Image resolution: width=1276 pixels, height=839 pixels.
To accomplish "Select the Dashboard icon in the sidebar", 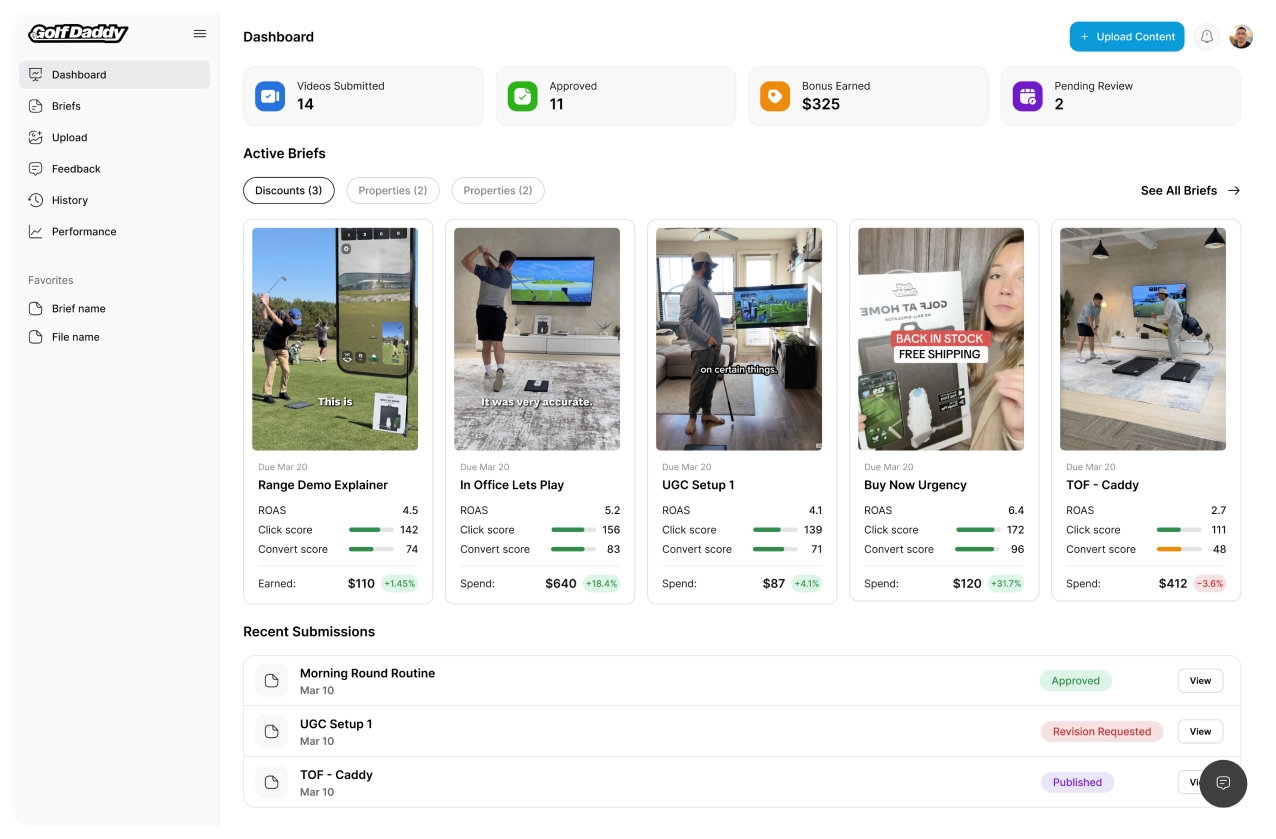I will tap(37, 74).
